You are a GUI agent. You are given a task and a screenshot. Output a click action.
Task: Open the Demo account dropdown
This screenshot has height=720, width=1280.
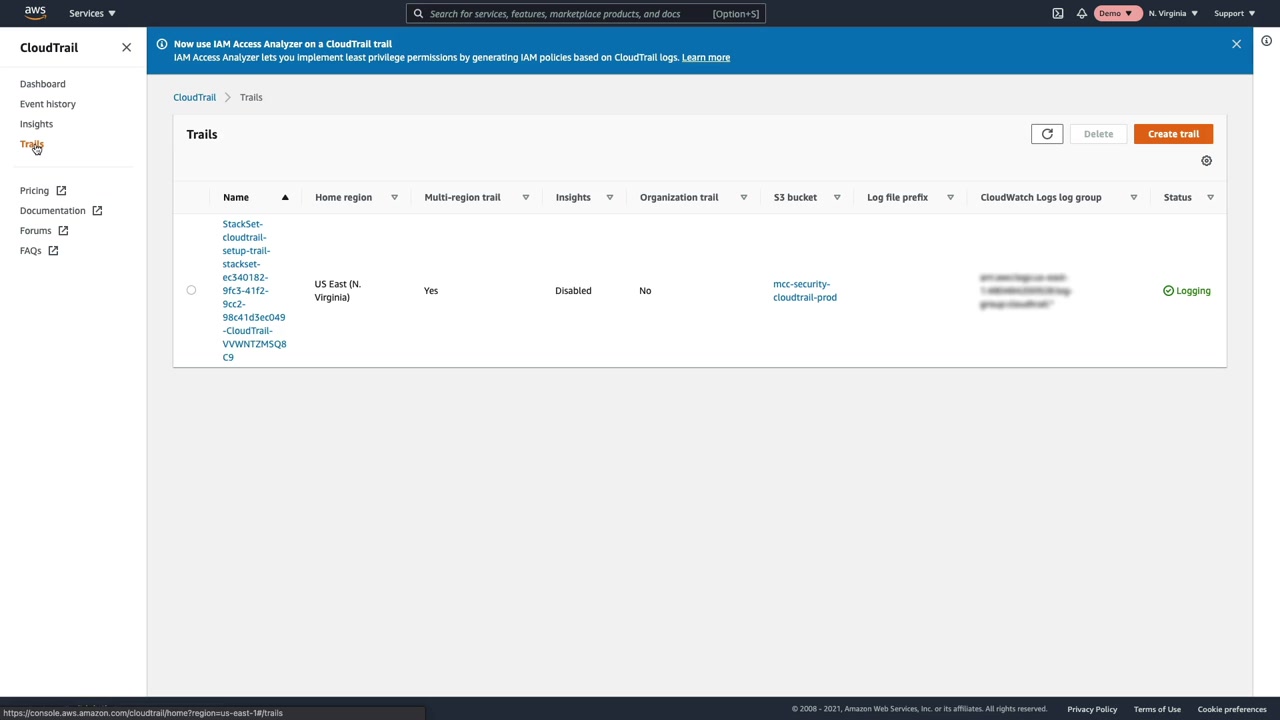tap(1116, 14)
